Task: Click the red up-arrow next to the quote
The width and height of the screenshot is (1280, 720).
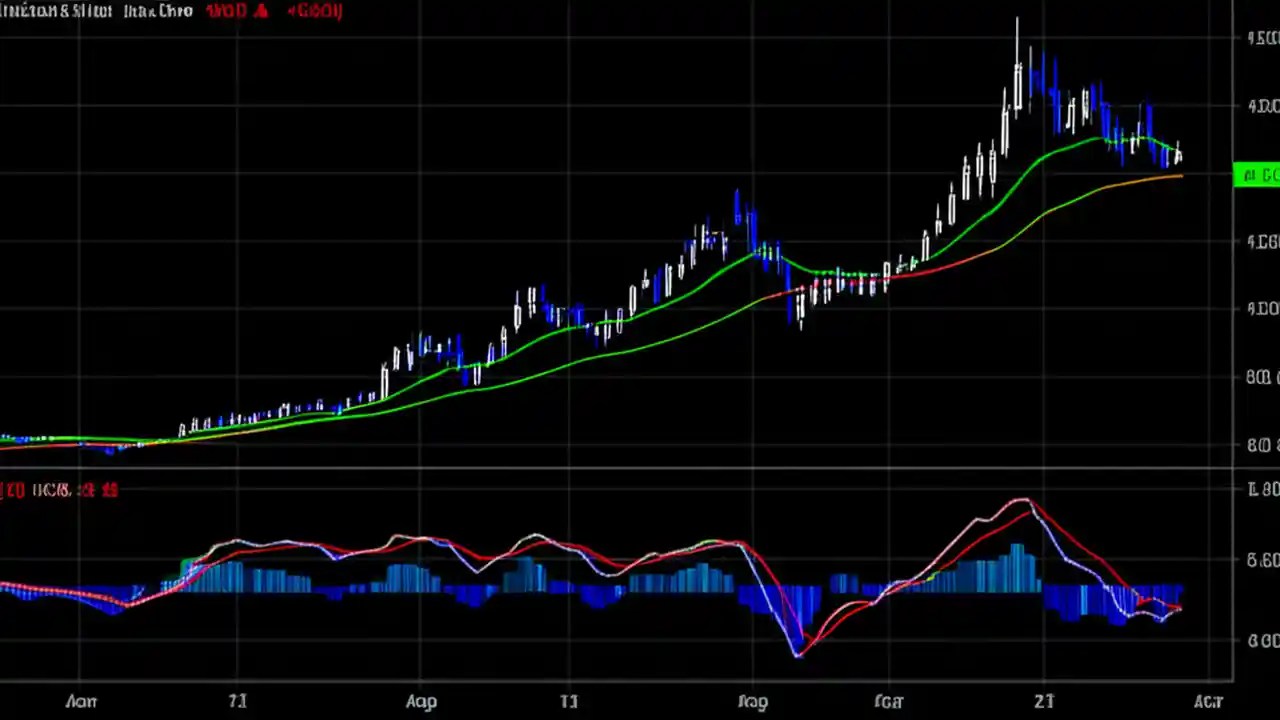Action: pos(262,11)
